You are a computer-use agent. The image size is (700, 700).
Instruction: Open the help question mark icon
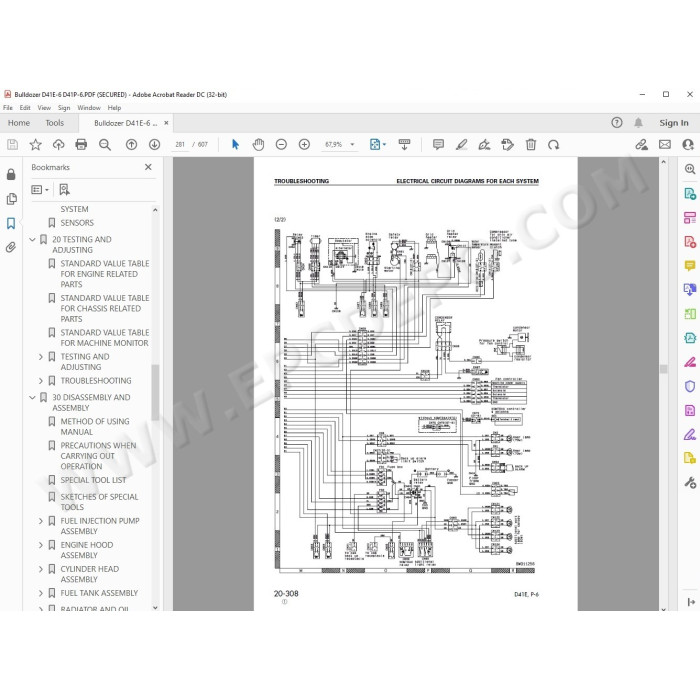[x=617, y=123]
